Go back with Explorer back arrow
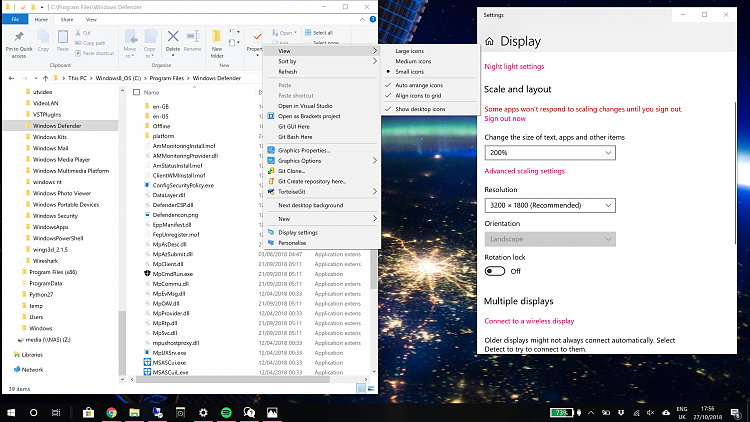The height and width of the screenshot is (422, 750). click(11, 78)
